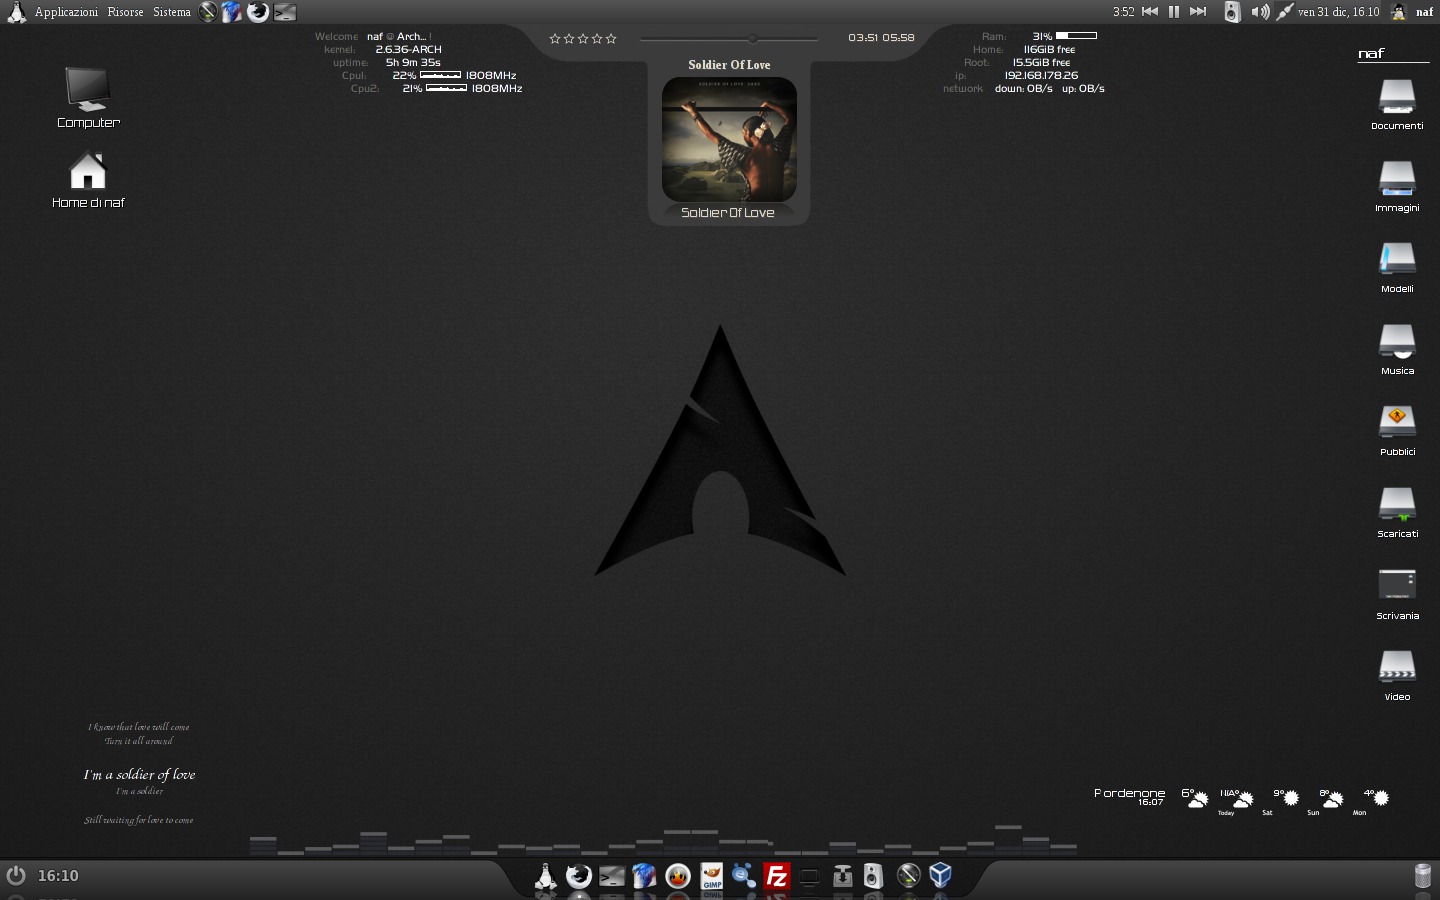Open the volume control in top panel
This screenshot has width=1440, height=900.
[1260, 12]
